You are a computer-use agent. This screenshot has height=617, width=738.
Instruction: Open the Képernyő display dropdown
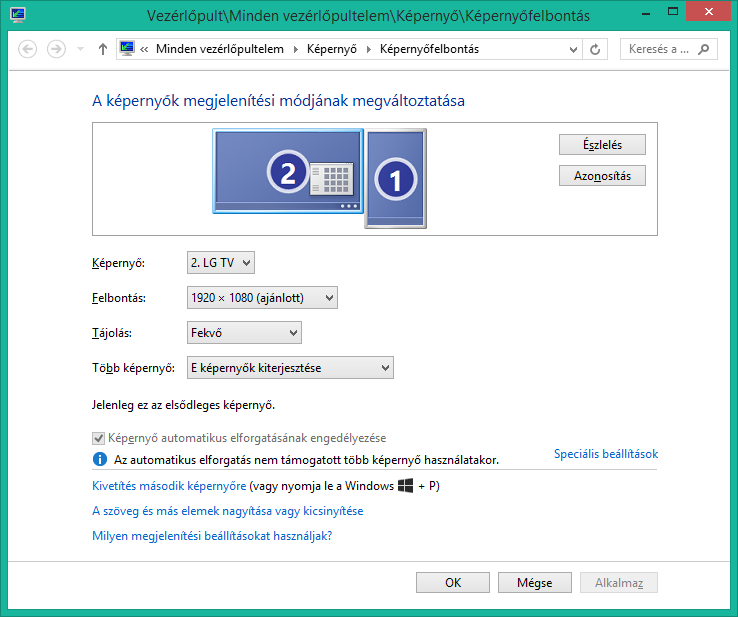tap(221, 263)
